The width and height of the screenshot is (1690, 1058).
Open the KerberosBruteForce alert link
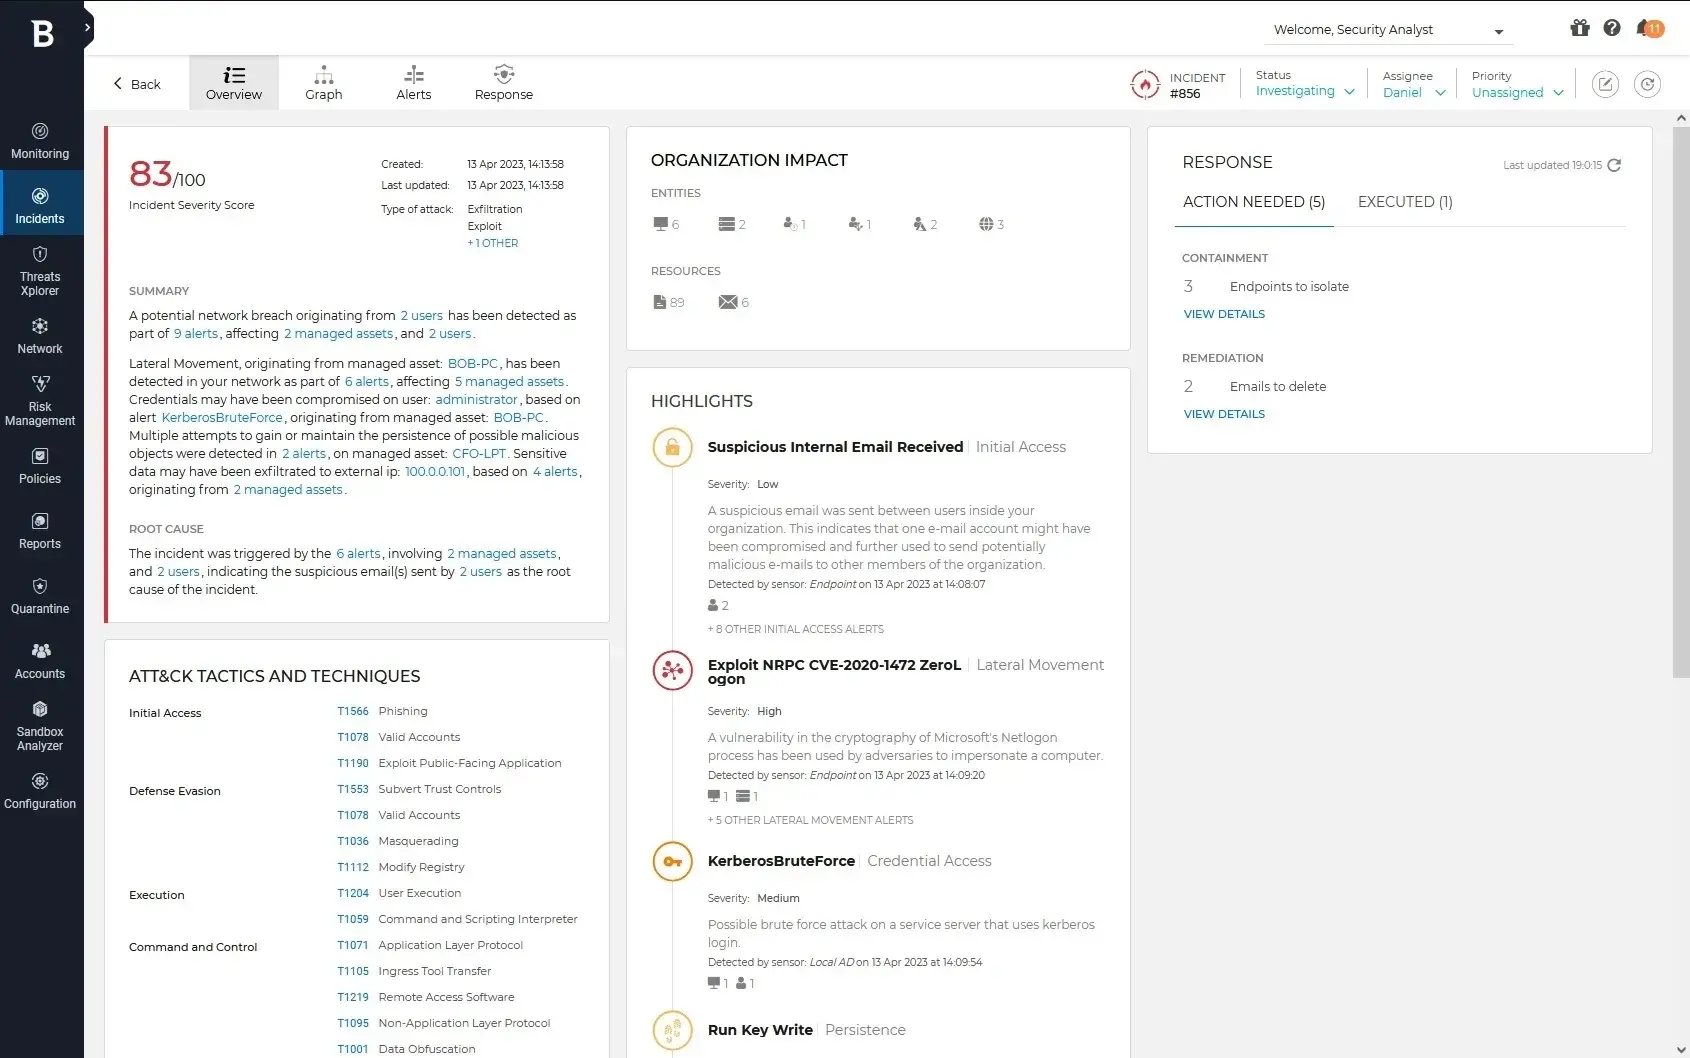[x=221, y=417]
